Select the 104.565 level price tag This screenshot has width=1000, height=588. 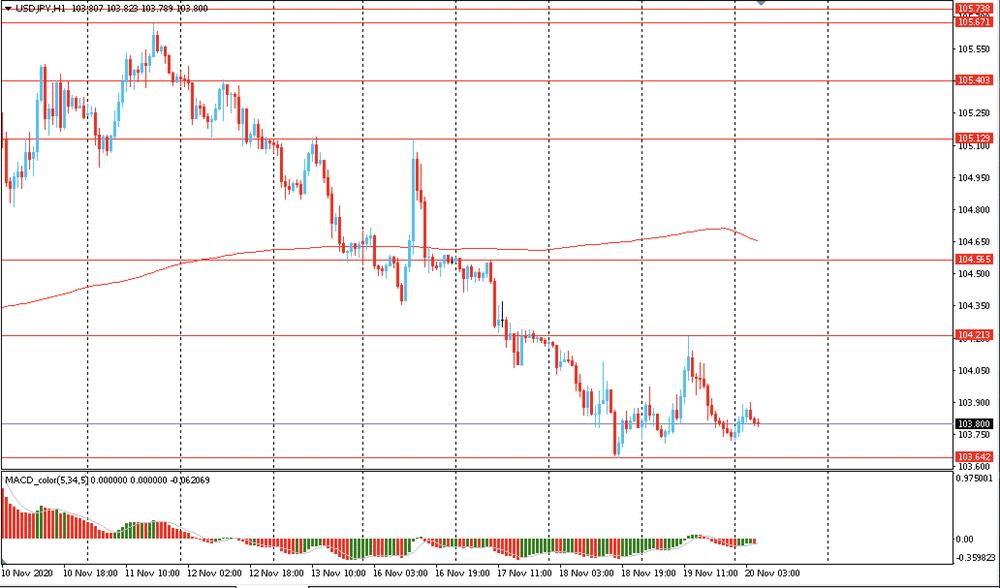pos(974,260)
